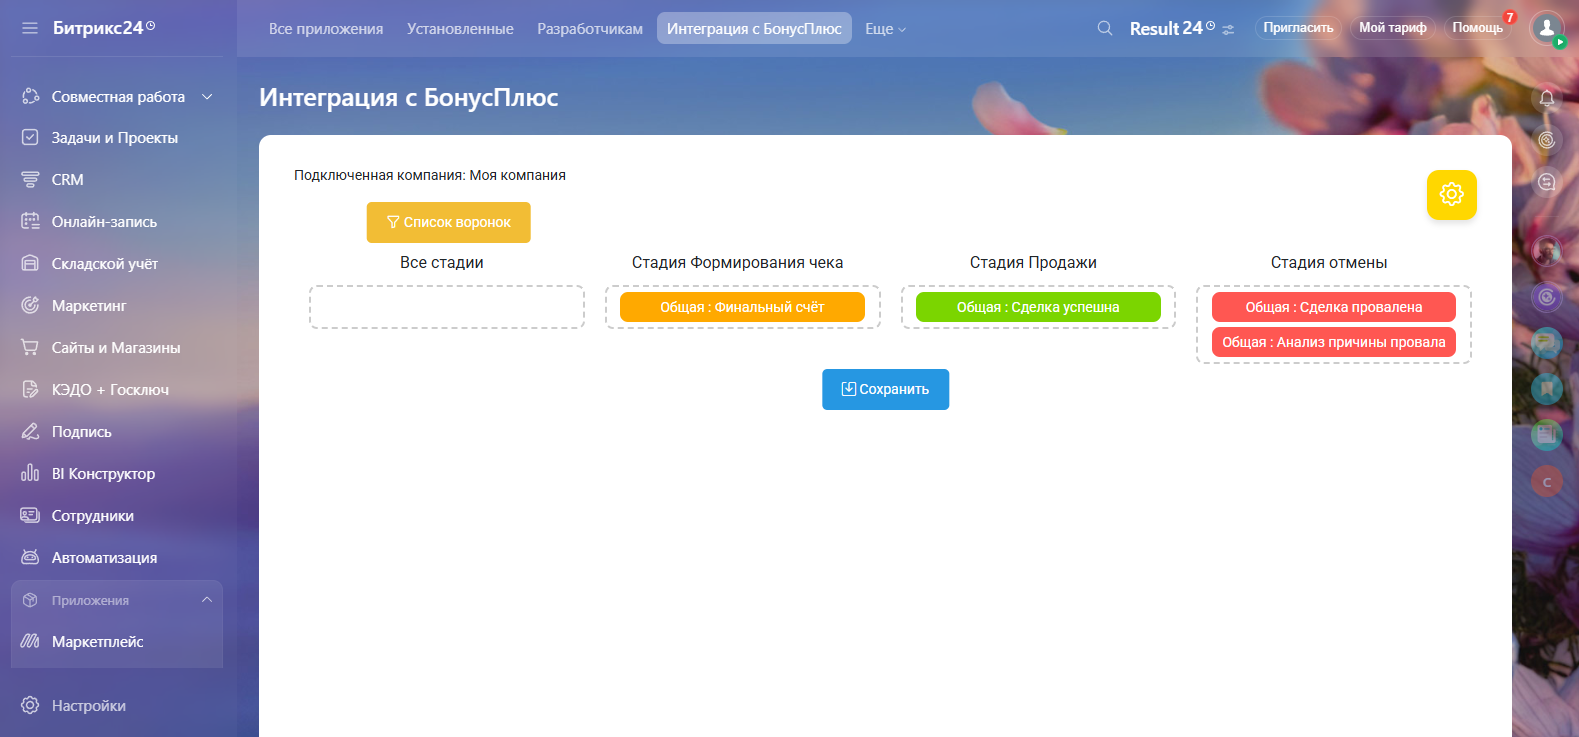Click the Сайты и Магазины cart icon
The height and width of the screenshot is (737, 1579).
[30, 347]
